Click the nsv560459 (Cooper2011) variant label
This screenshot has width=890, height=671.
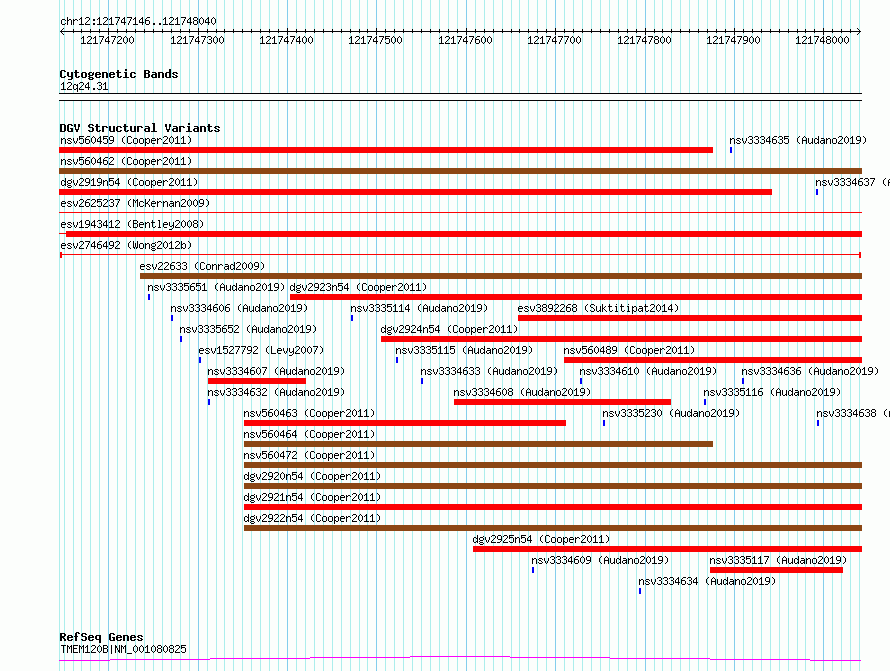(x=126, y=140)
